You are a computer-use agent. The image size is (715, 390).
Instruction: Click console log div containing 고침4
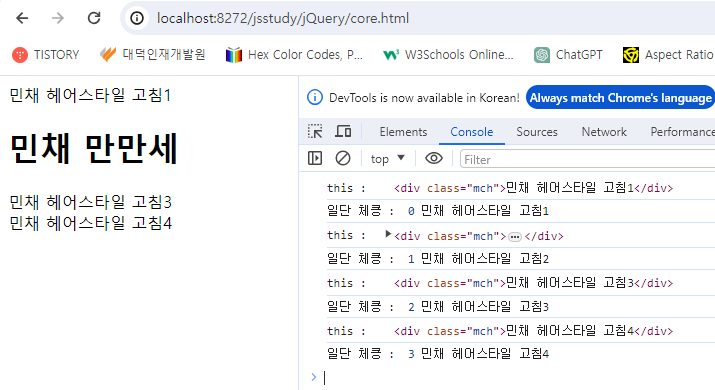coord(534,331)
